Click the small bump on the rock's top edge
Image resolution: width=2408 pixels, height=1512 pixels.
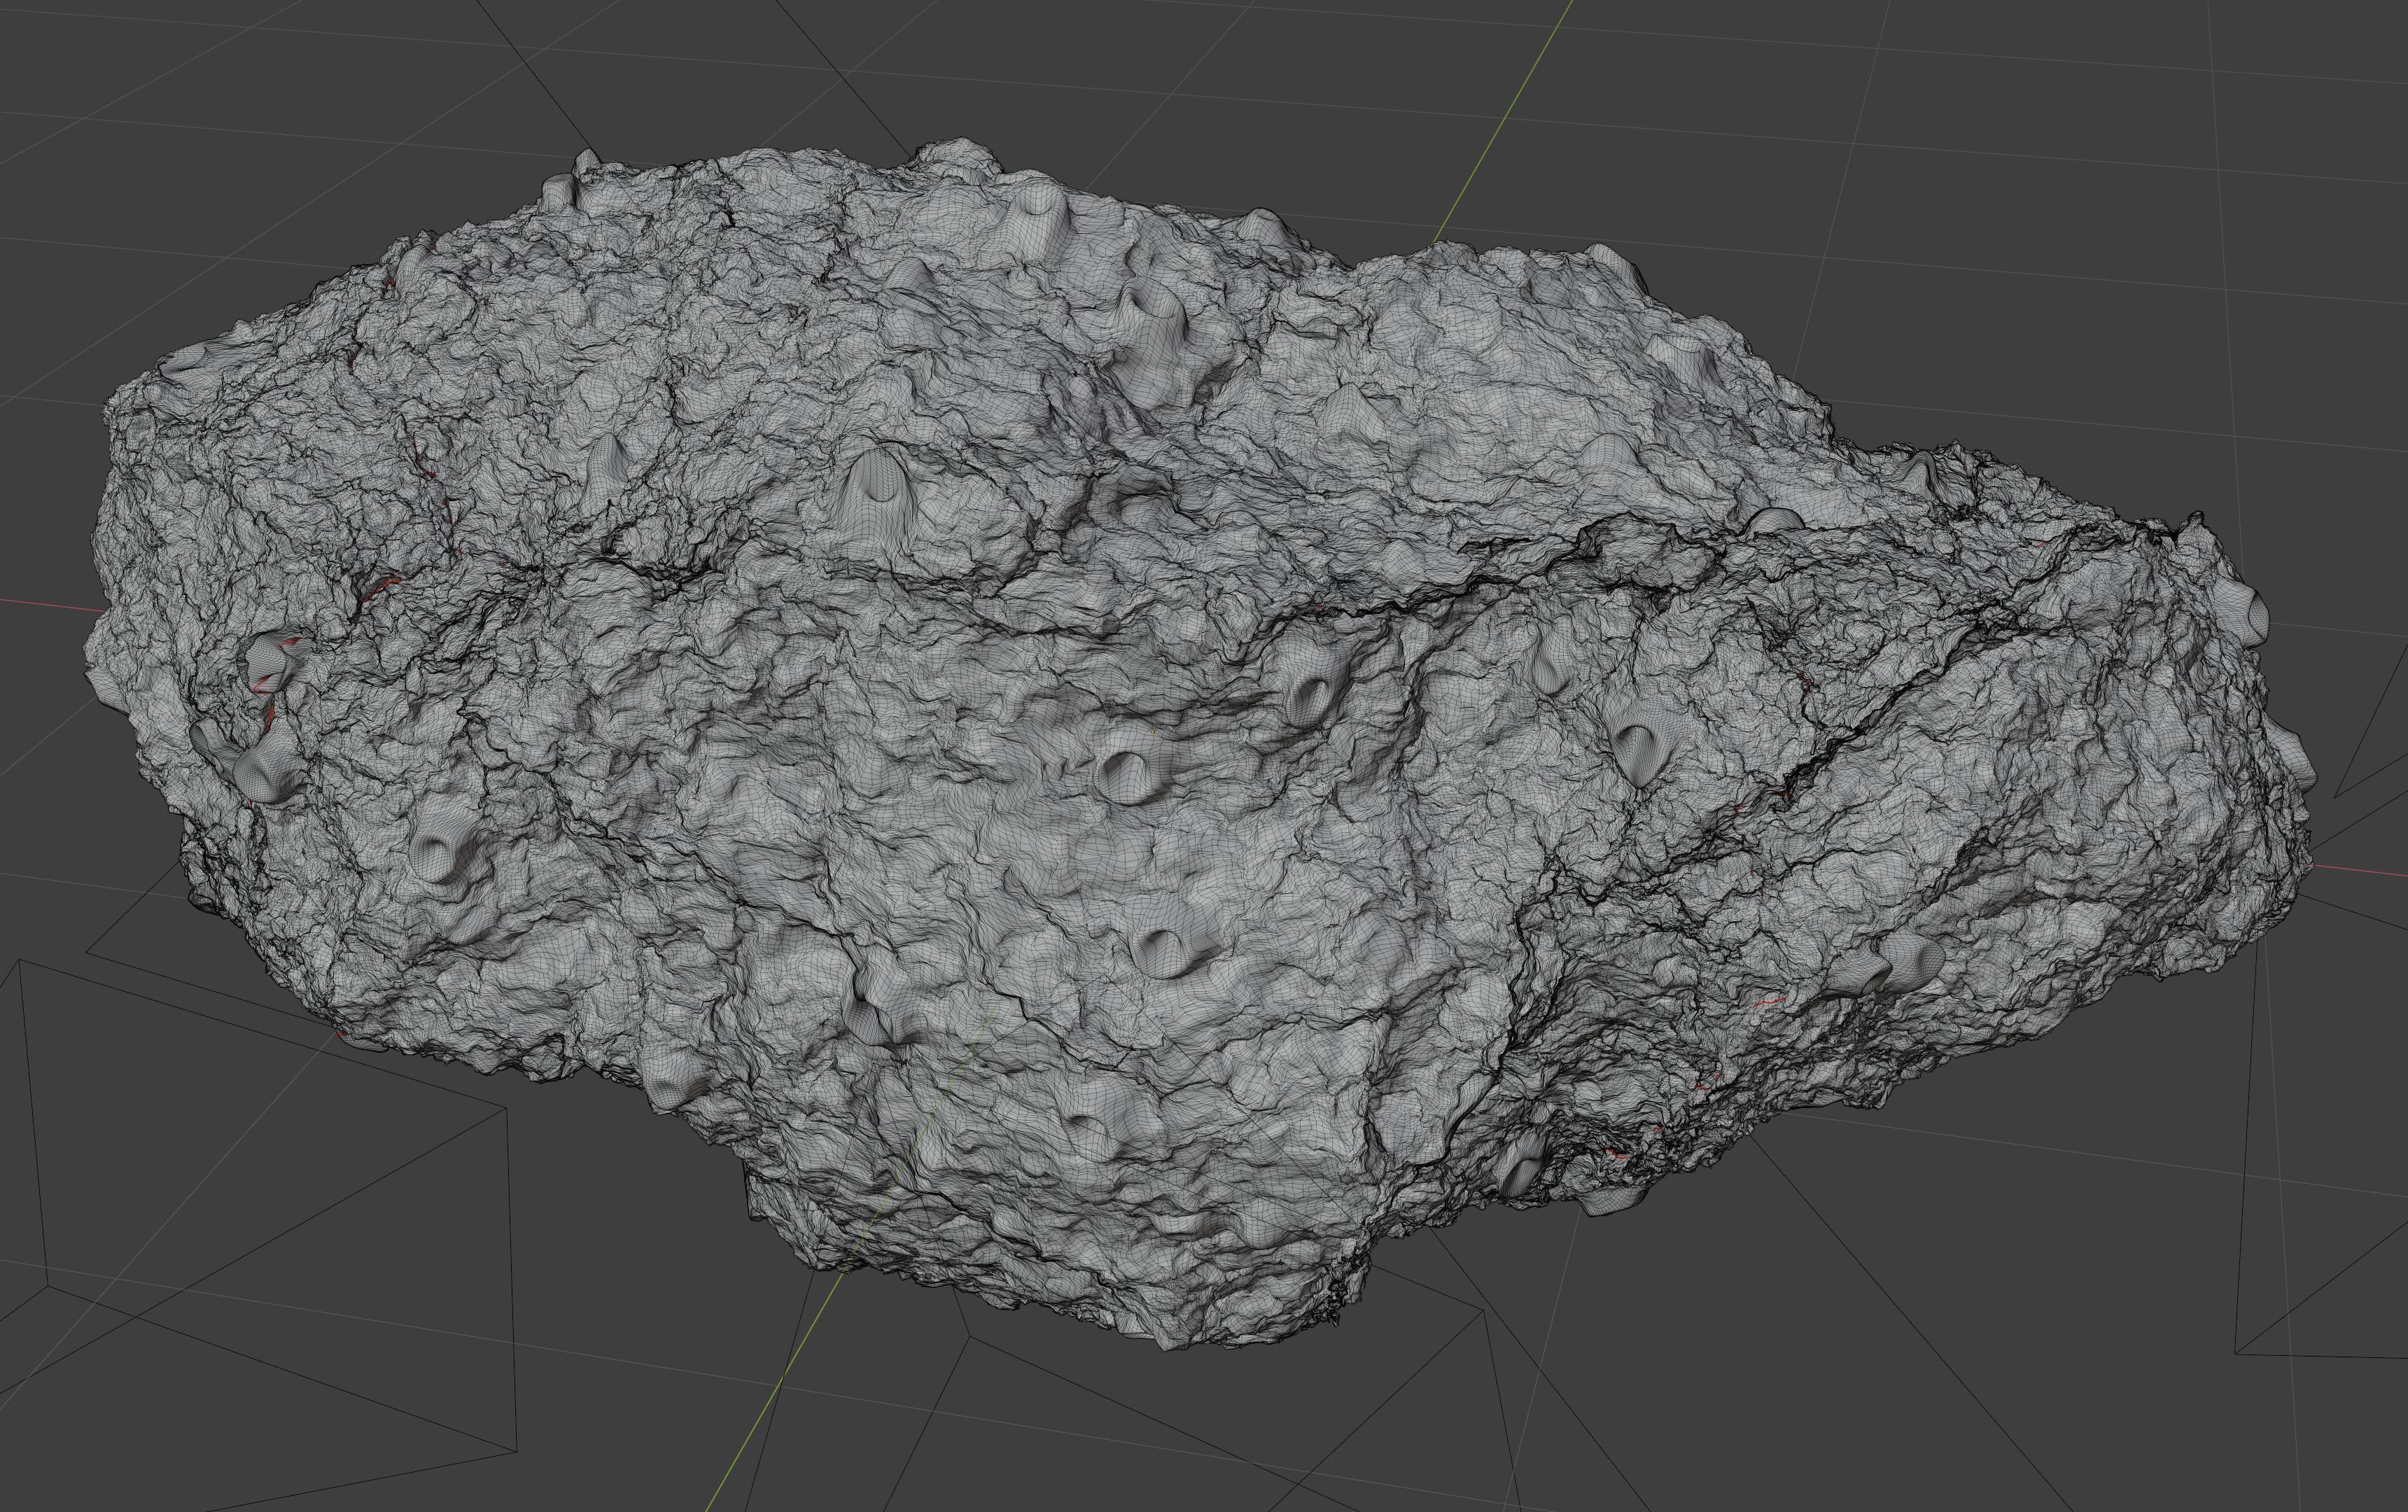point(587,160)
